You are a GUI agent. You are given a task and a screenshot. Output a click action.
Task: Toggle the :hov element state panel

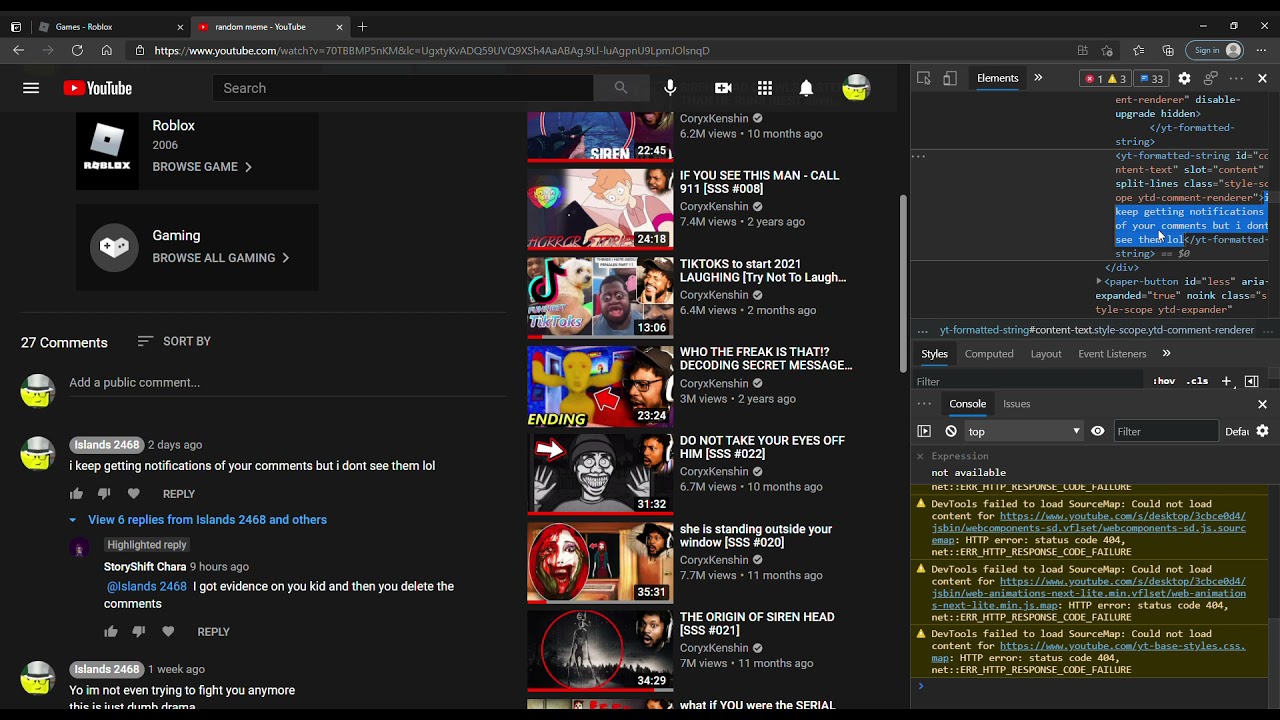coord(1164,381)
